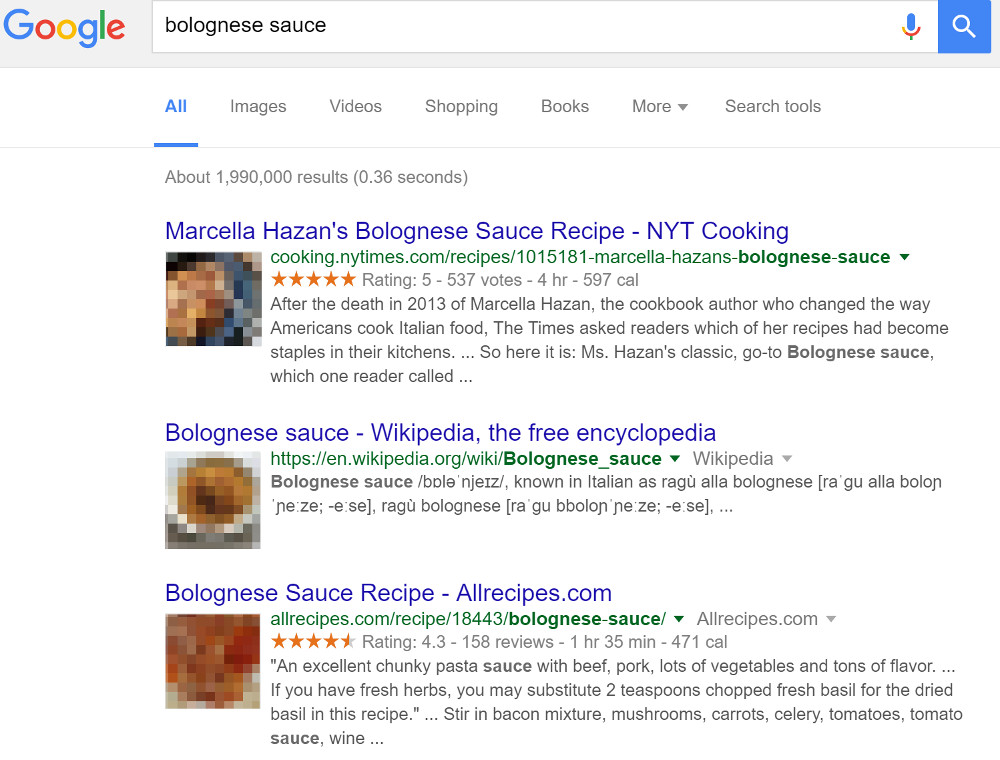Switch to the Images tab

coord(257,106)
